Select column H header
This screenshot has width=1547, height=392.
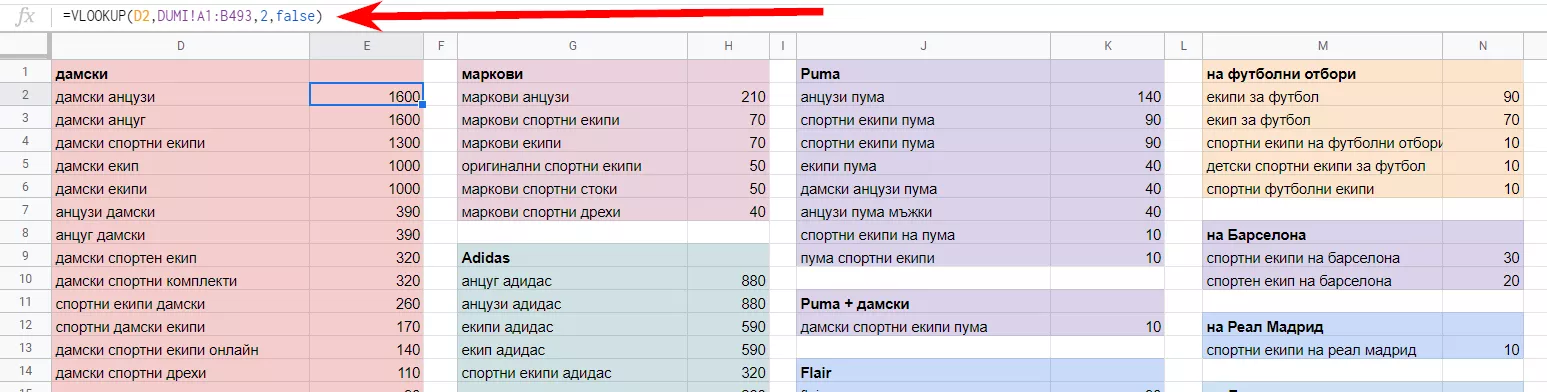728,45
